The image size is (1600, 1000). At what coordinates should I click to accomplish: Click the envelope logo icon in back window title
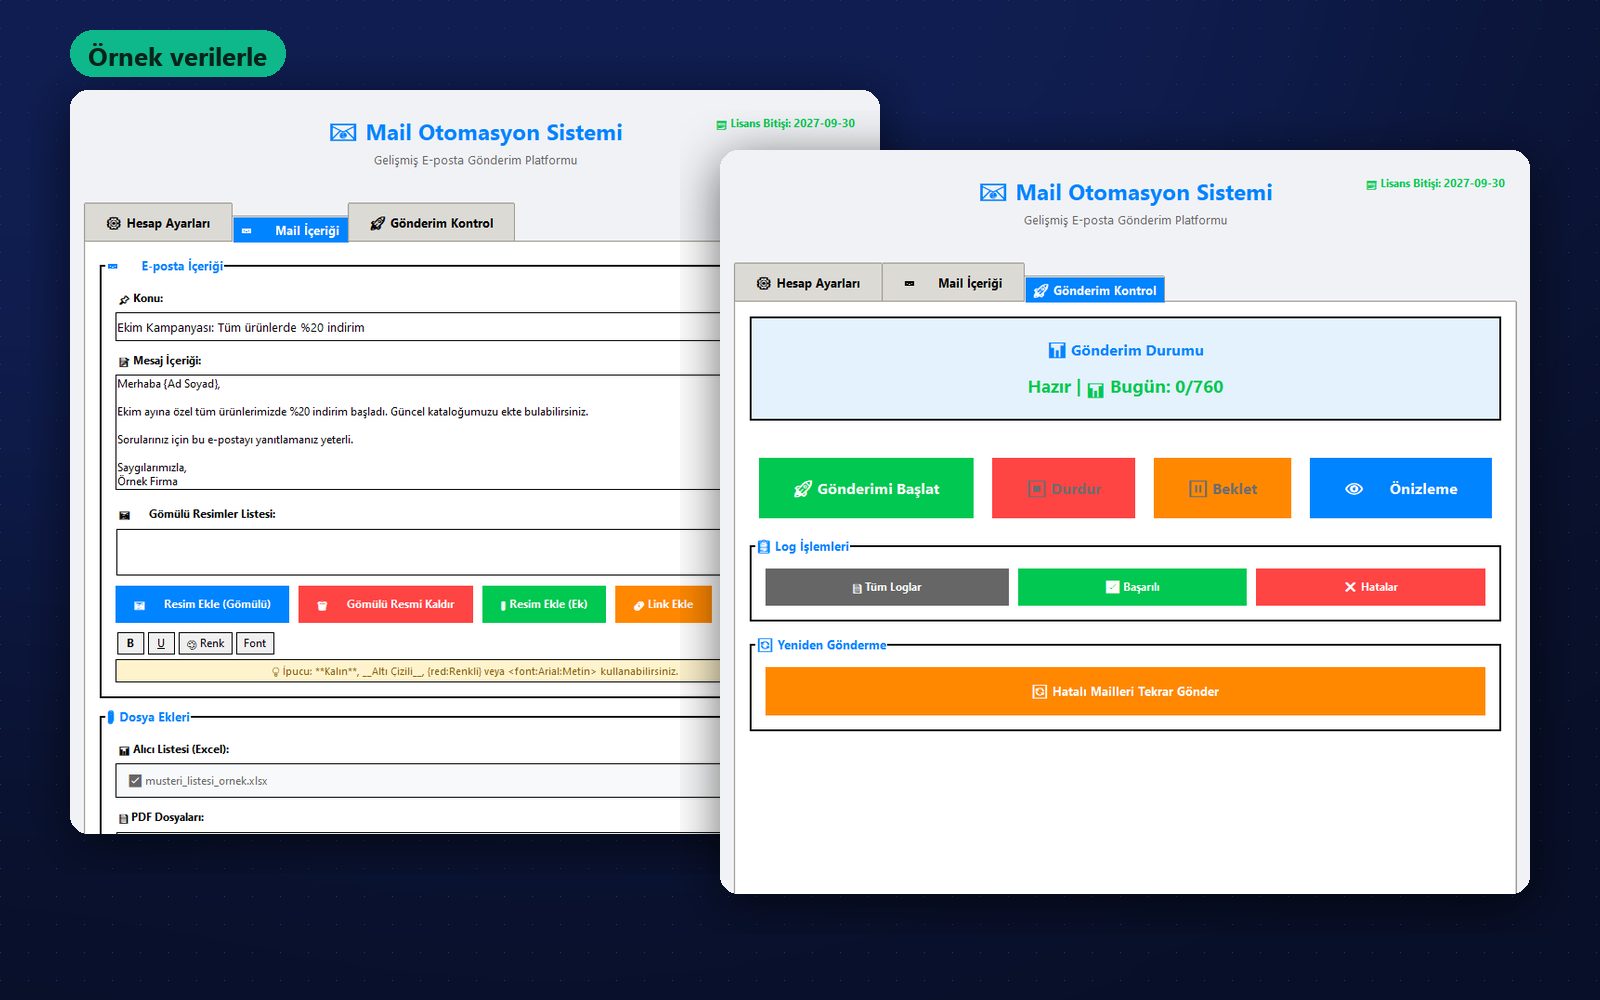point(343,132)
